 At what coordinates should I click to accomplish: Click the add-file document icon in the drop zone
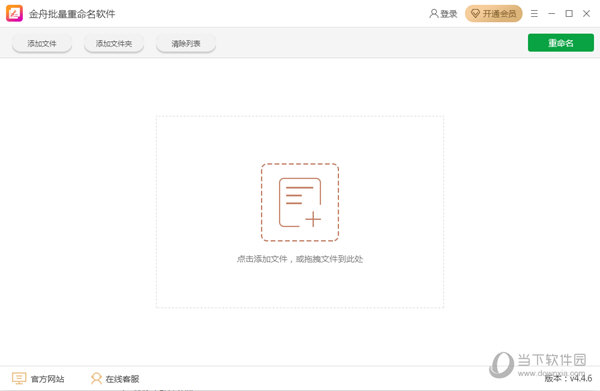300,202
